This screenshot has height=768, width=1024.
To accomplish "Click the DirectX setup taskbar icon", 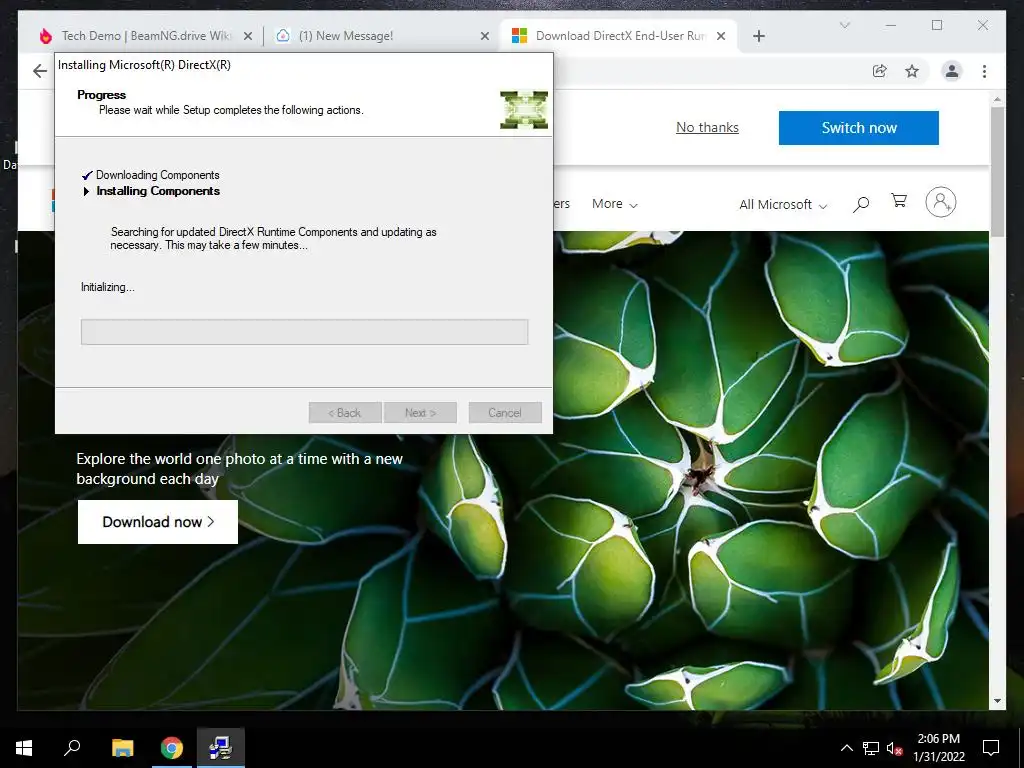I will [x=221, y=748].
